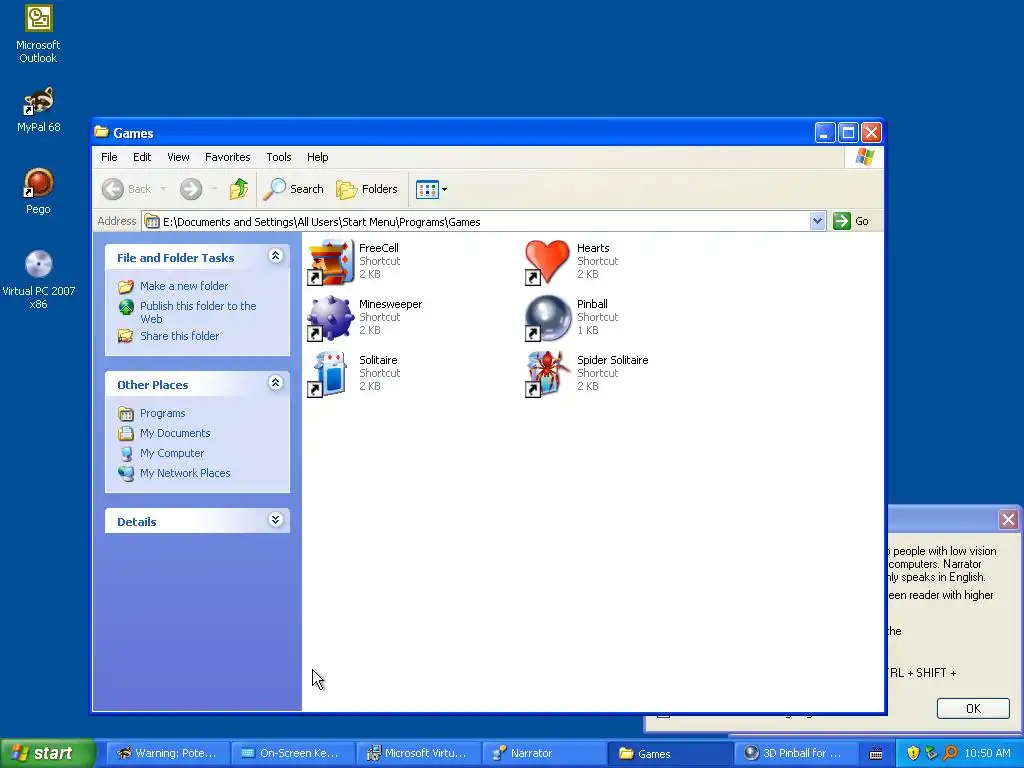This screenshot has height=768, width=1024.
Task: Toggle the Folders pane button
Action: coord(366,189)
